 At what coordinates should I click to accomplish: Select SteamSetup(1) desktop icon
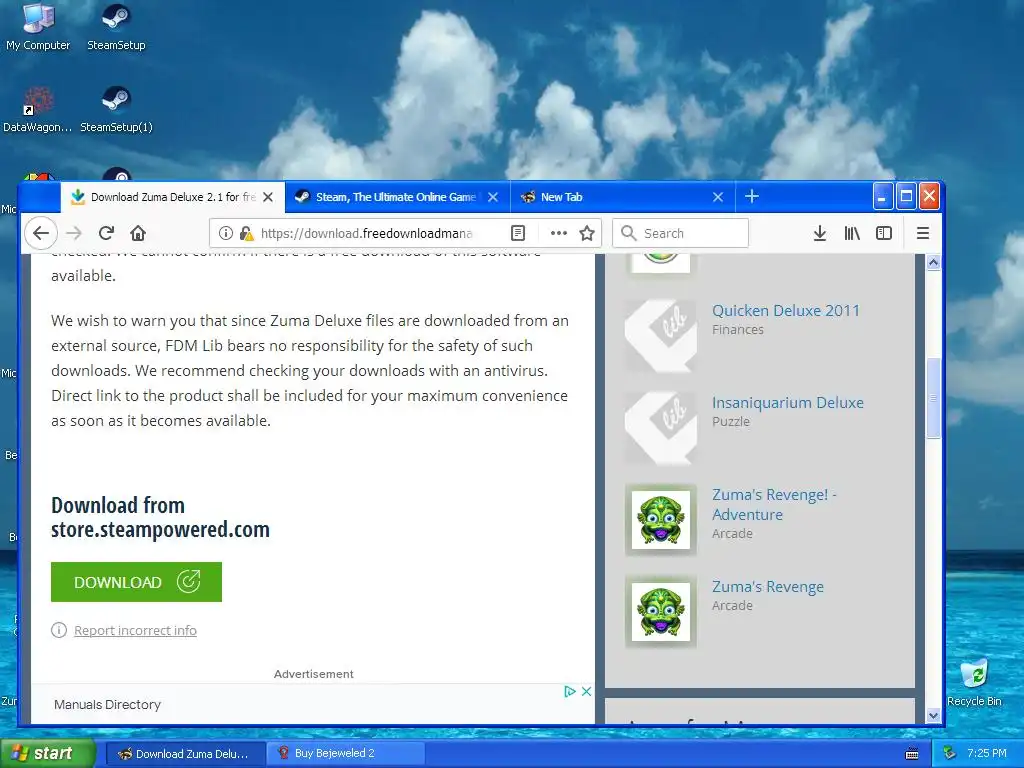(x=116, y=110)
